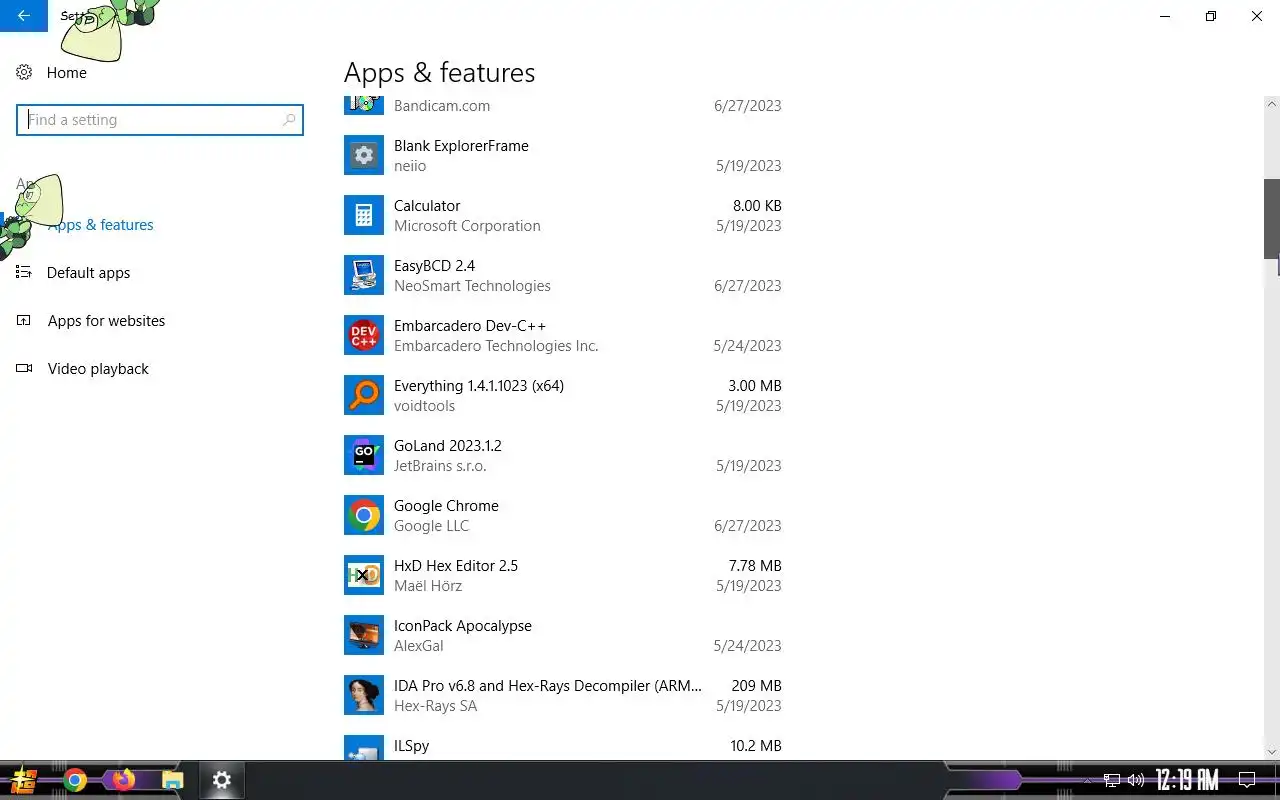Click the network tray icon
The image size is (1280, 800).
click(x=1111, y=780)
